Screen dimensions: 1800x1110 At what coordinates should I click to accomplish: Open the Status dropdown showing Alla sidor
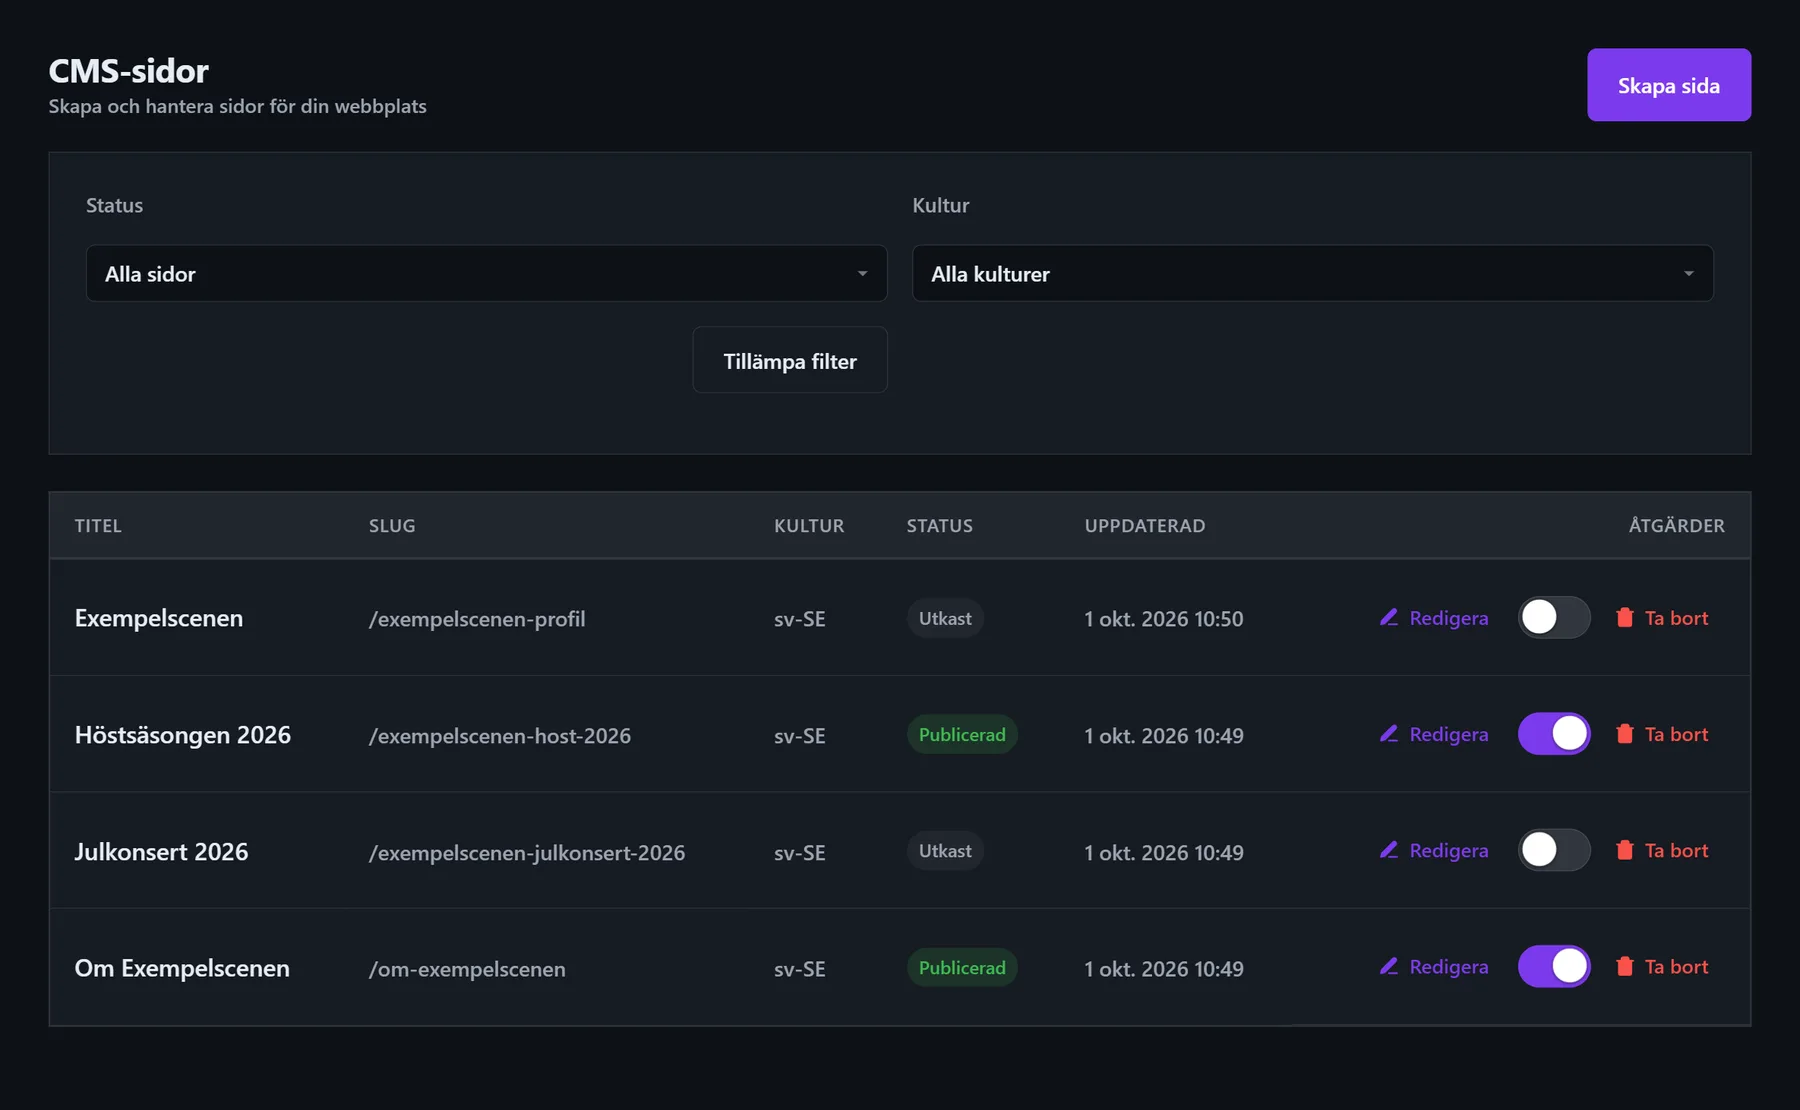487,273
